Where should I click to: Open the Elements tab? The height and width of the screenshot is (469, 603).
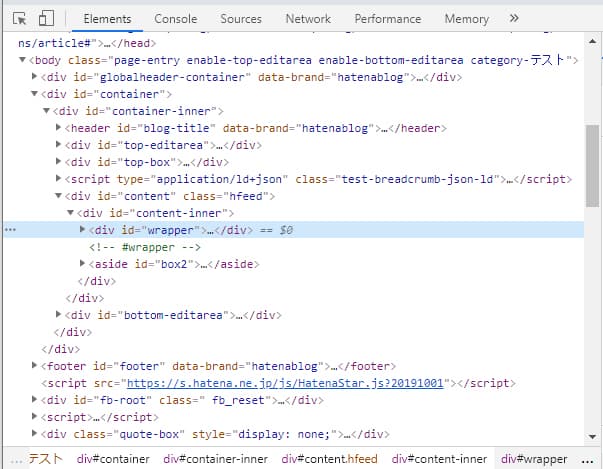point(107,19)
